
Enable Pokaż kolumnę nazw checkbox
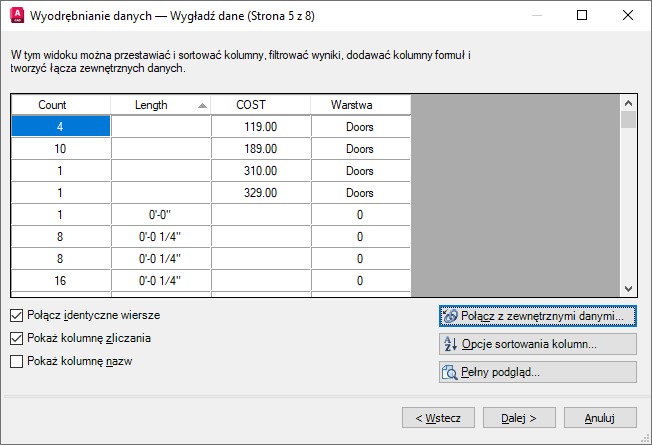click(x=17, y=361)
